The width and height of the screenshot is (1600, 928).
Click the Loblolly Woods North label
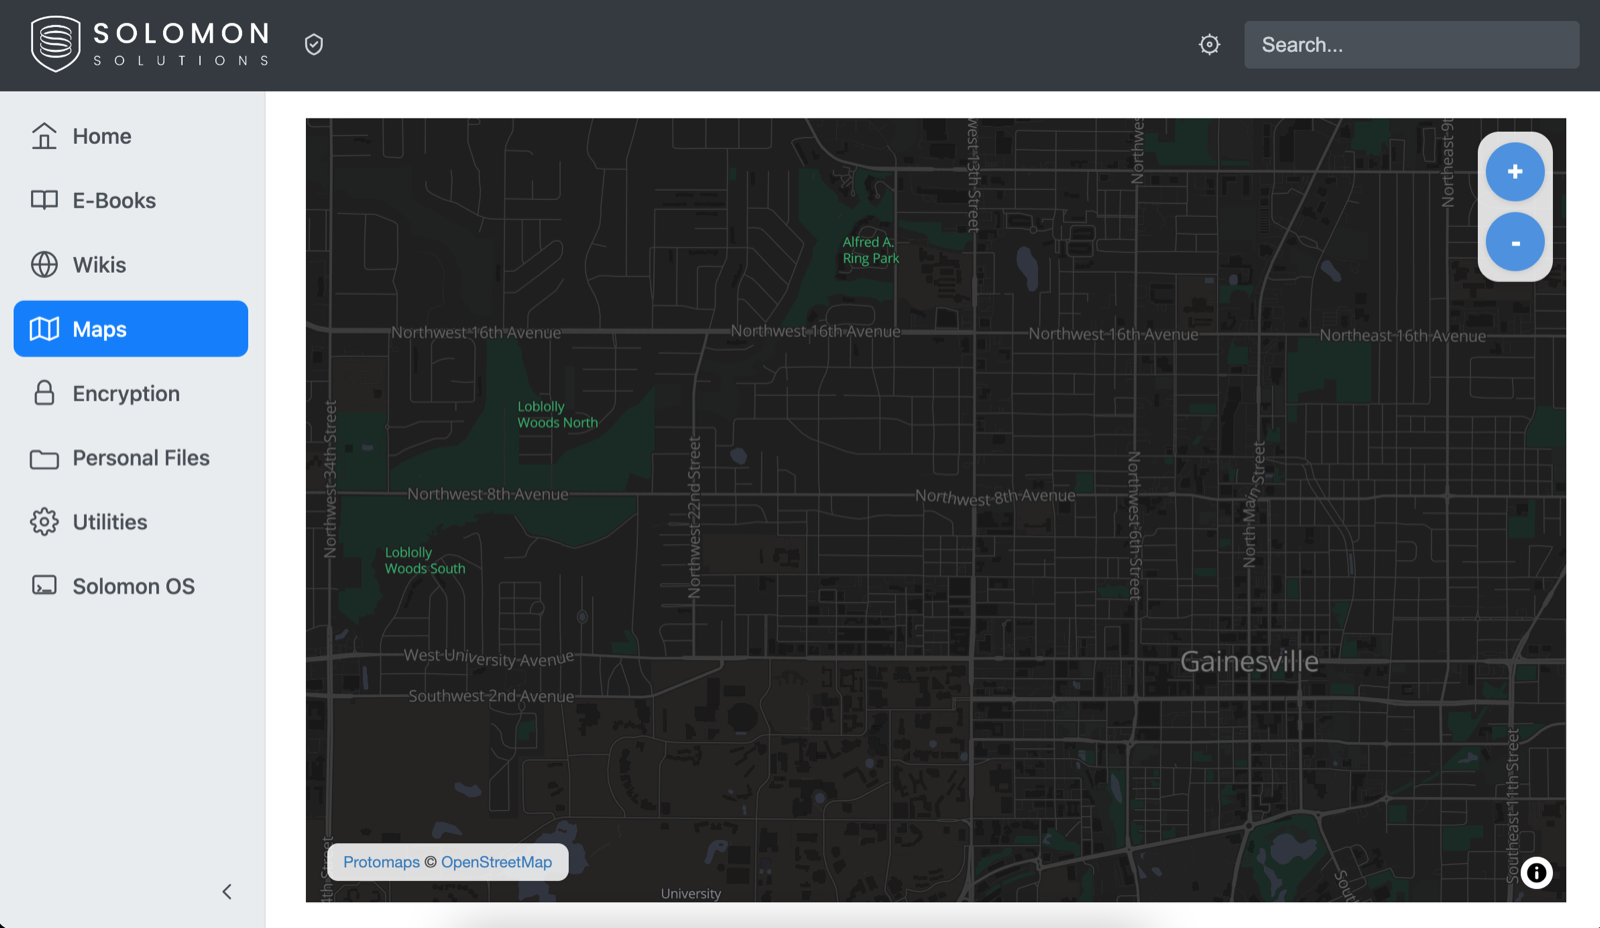(x=557, y=415)
